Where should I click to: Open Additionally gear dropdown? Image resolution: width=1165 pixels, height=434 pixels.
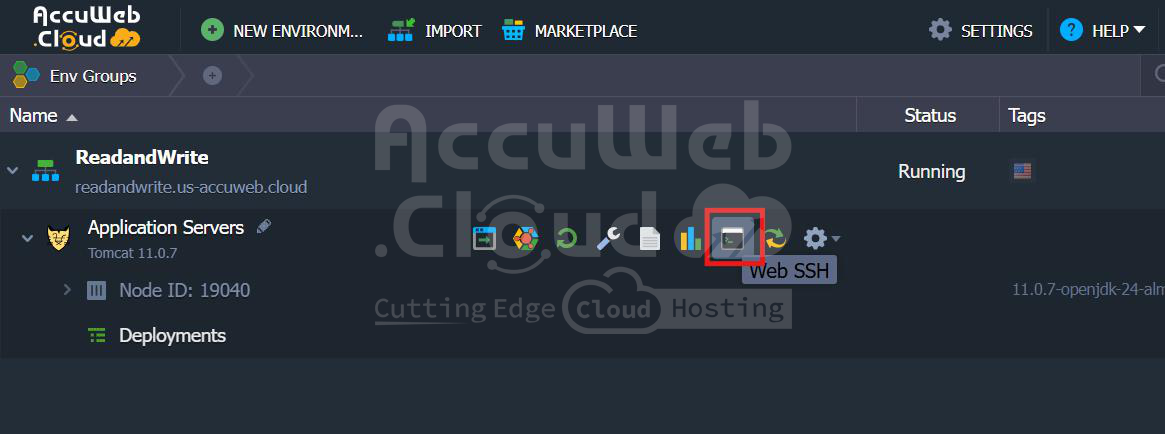click(x=822, y=239)
